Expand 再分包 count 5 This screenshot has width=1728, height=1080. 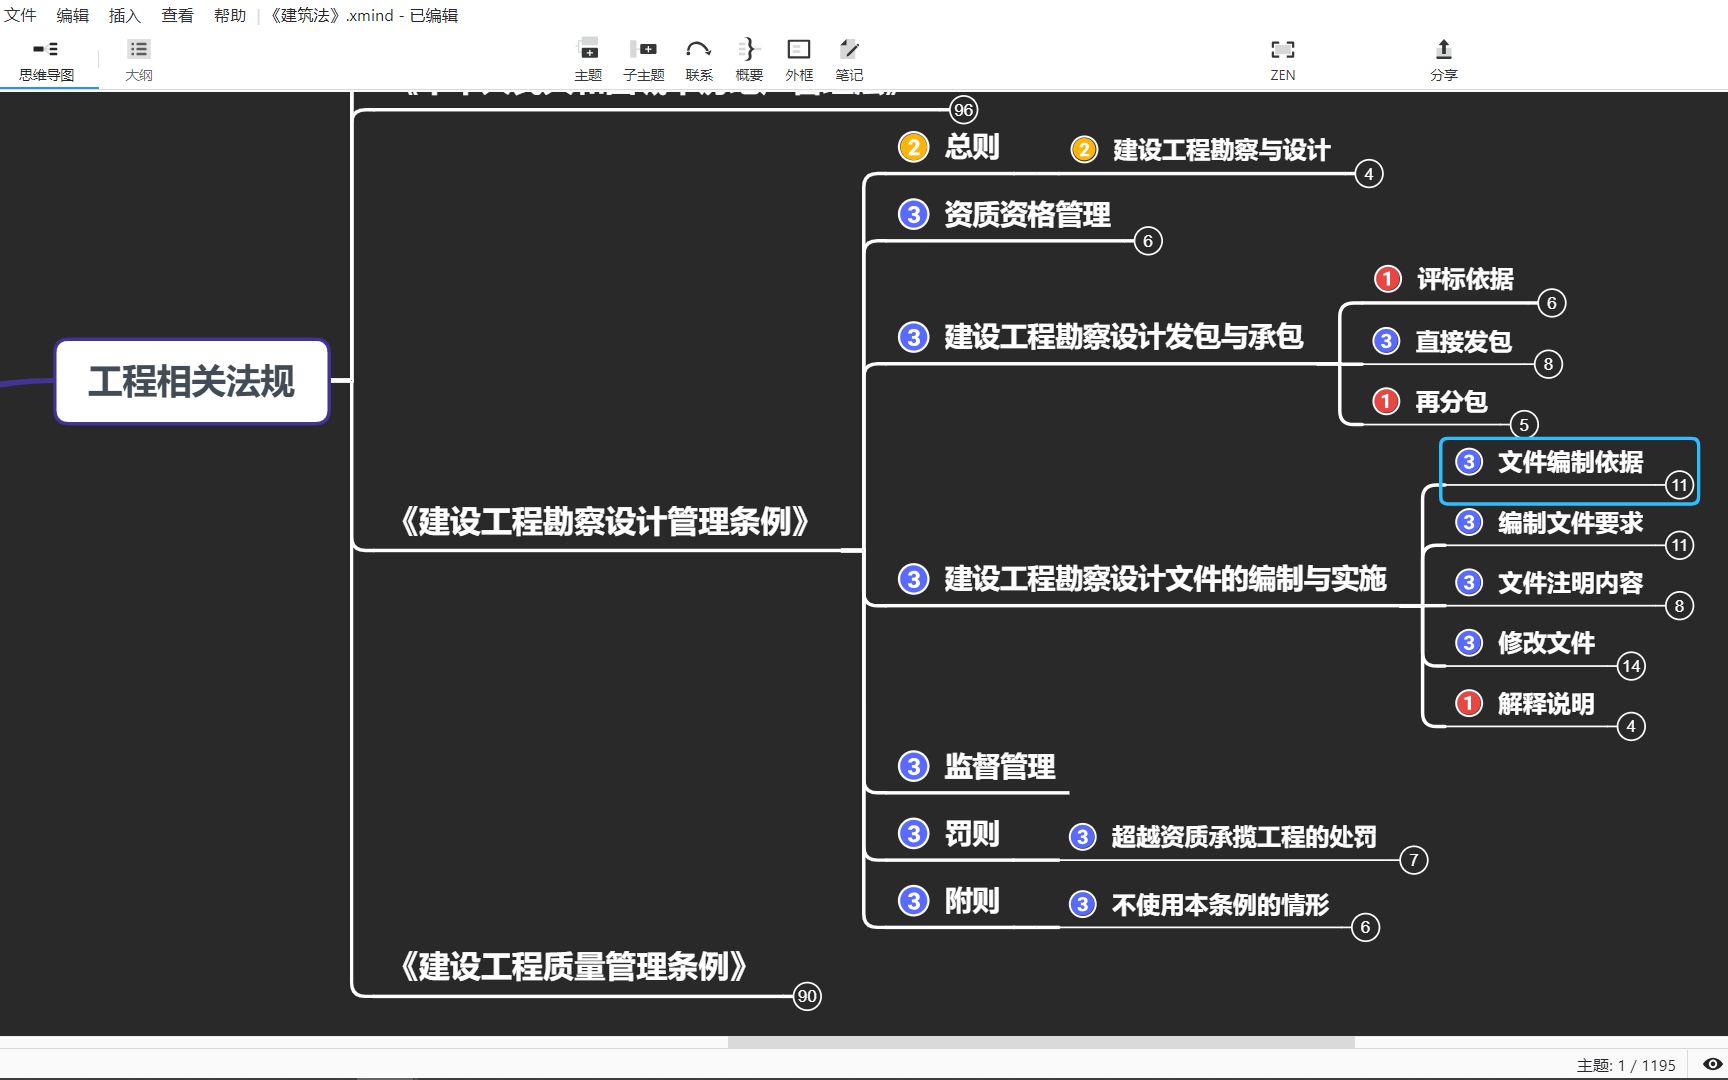1524,424
